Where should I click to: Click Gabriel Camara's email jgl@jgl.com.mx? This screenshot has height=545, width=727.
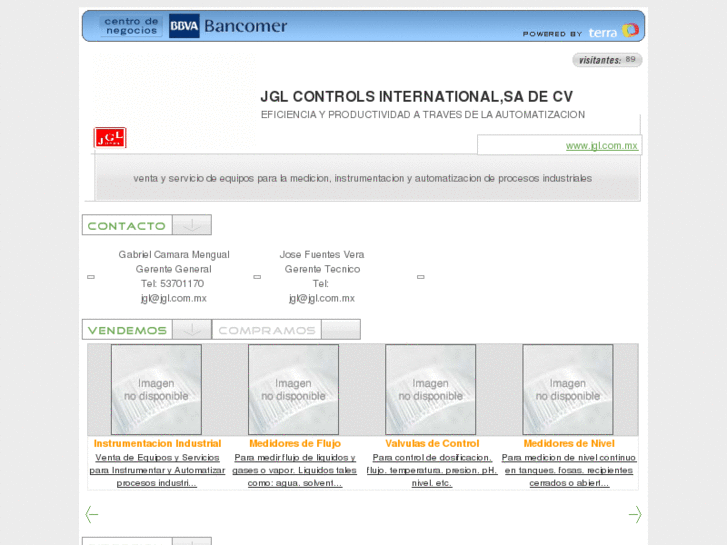(174, 298)
